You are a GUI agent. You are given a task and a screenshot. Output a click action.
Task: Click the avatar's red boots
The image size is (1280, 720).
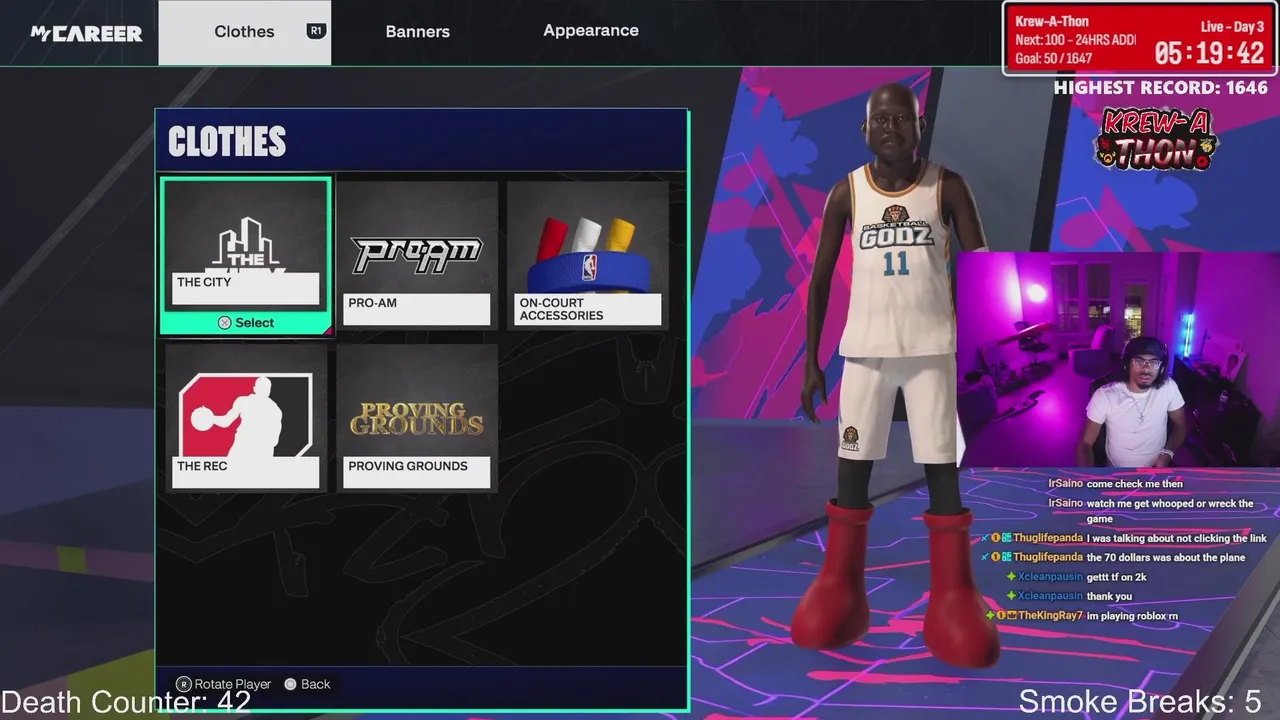tap(895, 585)
